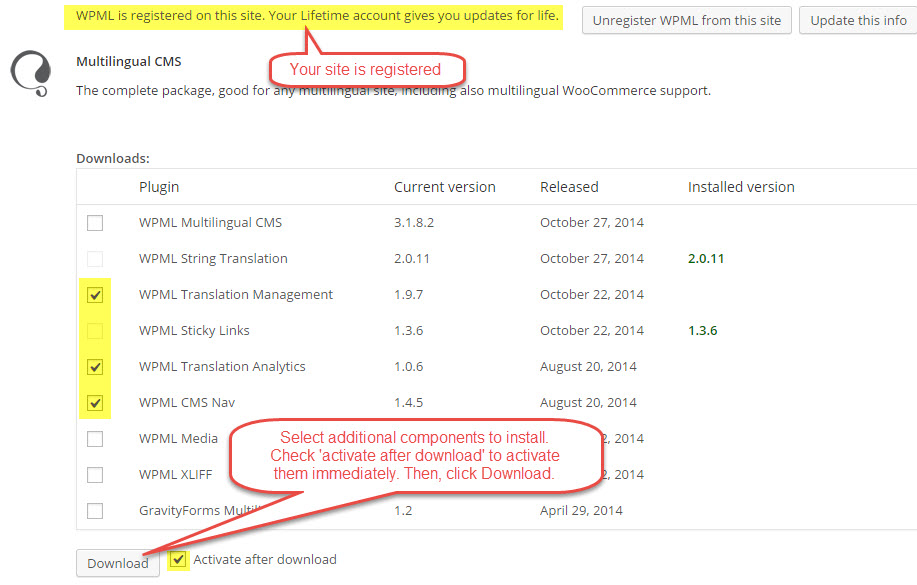Click the green installed version 1.3.6

tap(702, 331)
